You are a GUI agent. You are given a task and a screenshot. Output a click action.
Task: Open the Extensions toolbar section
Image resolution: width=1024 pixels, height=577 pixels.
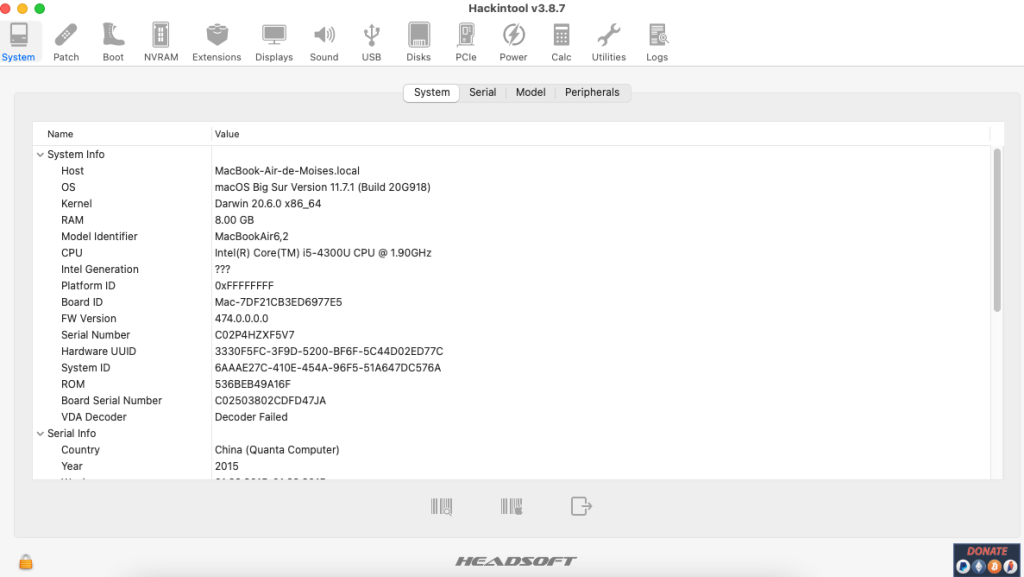[217, 42]
